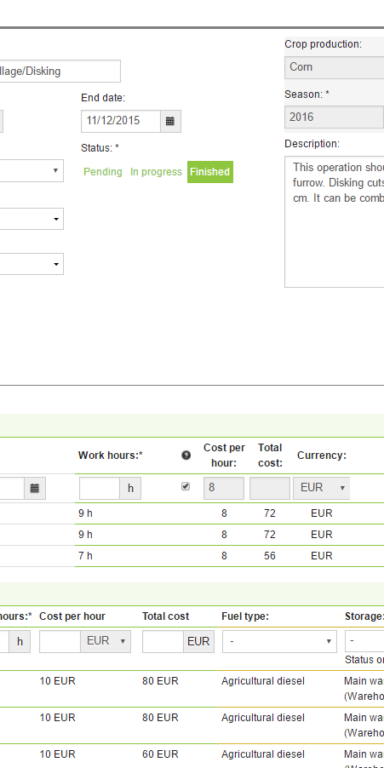This screenshot has width=384, height=768.
Task: Click the machinery Total cost input
Action: click(163, 641)
